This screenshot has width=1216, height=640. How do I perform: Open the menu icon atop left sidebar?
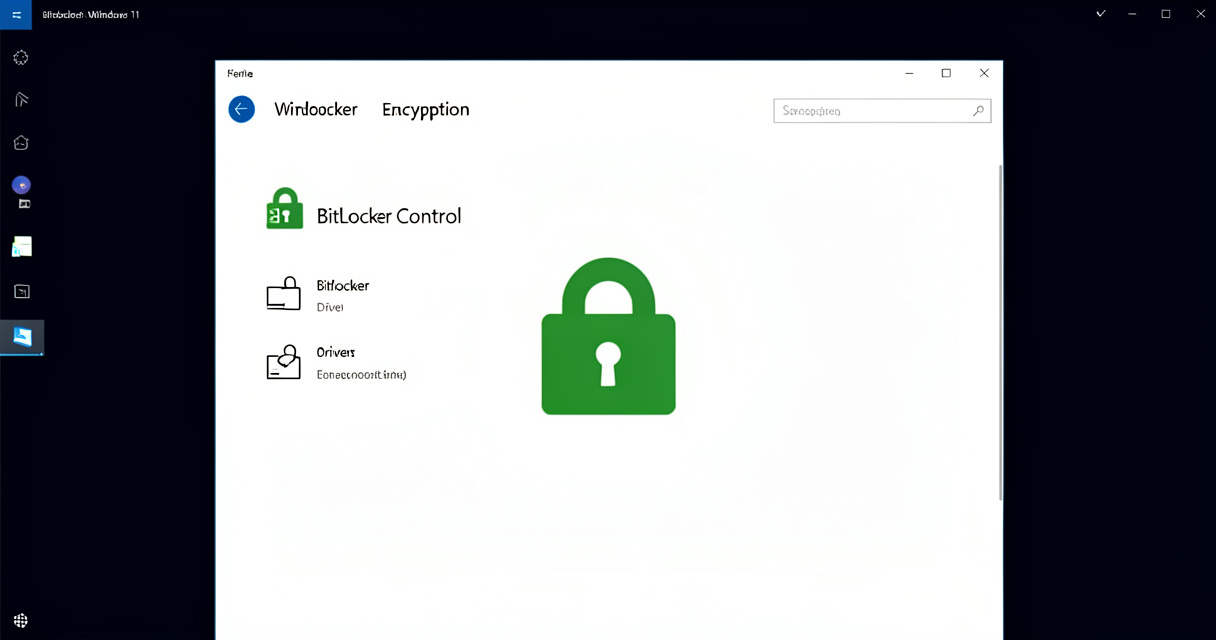point(16,15)
